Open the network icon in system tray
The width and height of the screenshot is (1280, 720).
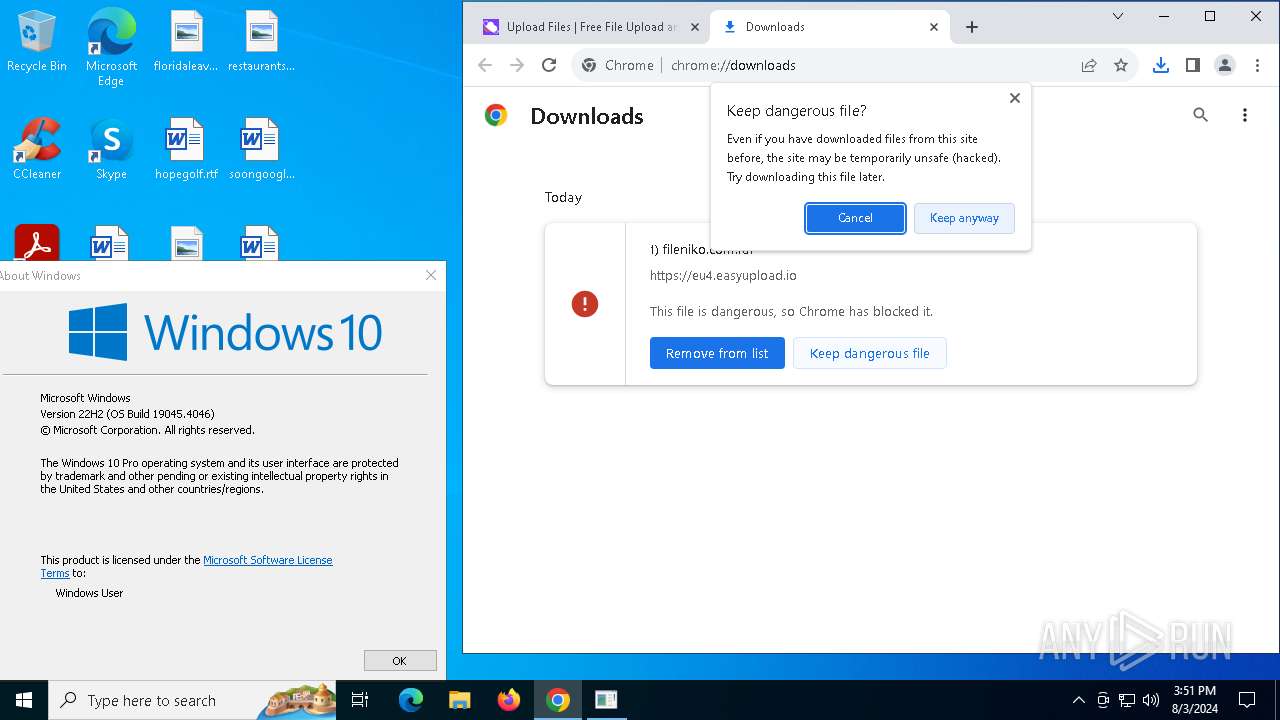[1127, 700]
